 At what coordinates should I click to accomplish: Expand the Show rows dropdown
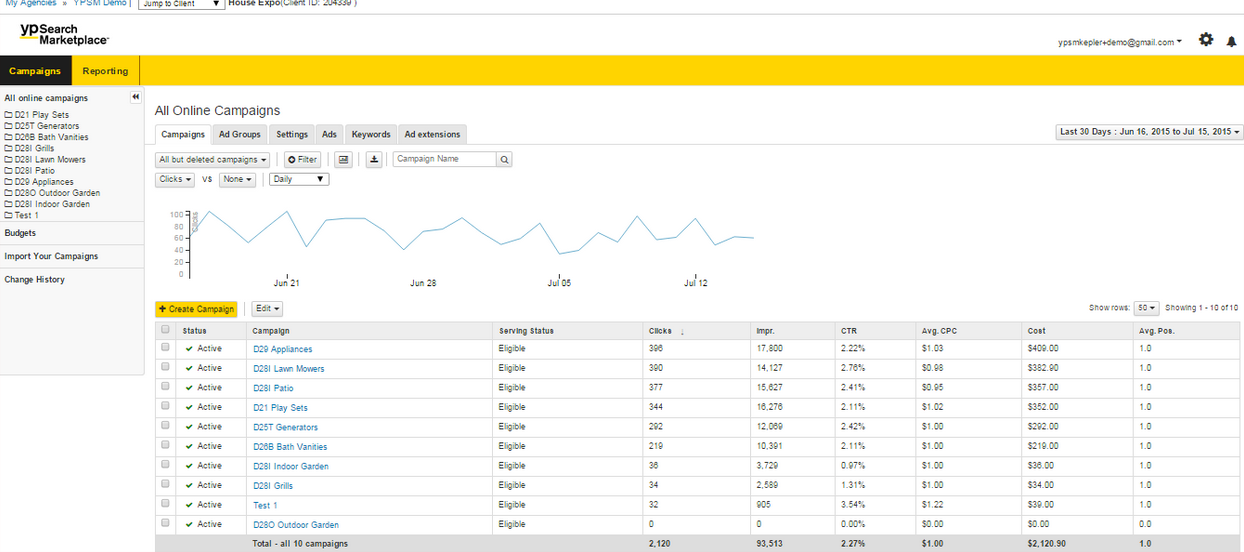(x=1146, y=308)
